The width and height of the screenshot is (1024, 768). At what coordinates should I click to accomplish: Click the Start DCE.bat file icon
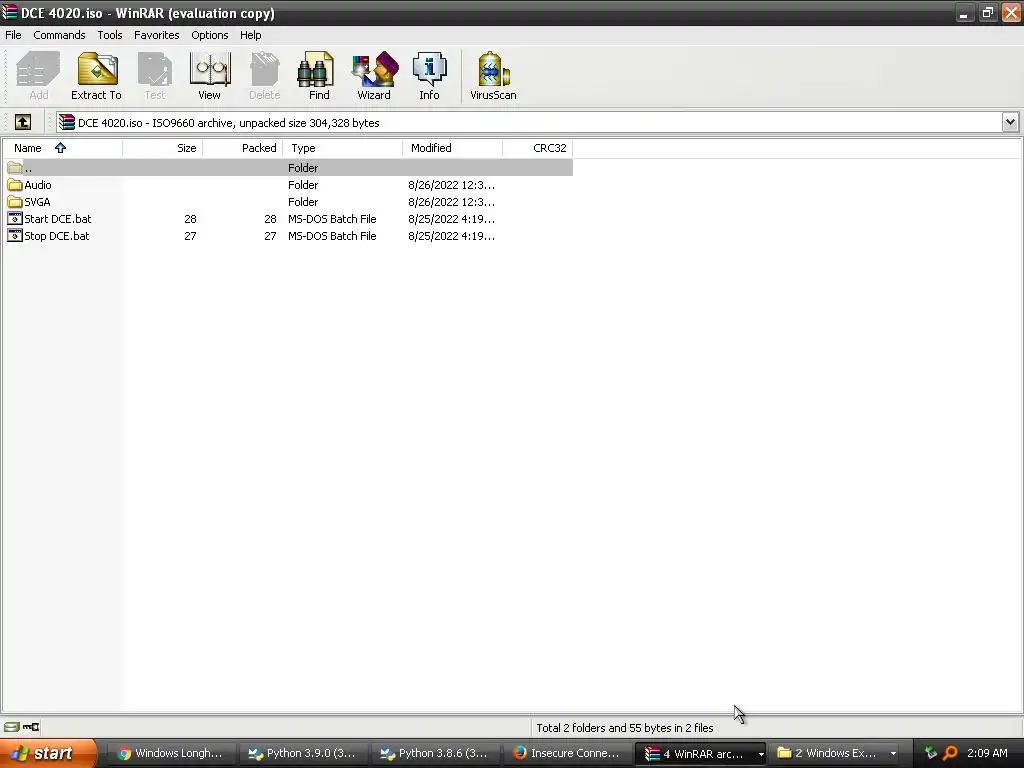point(14,219)
